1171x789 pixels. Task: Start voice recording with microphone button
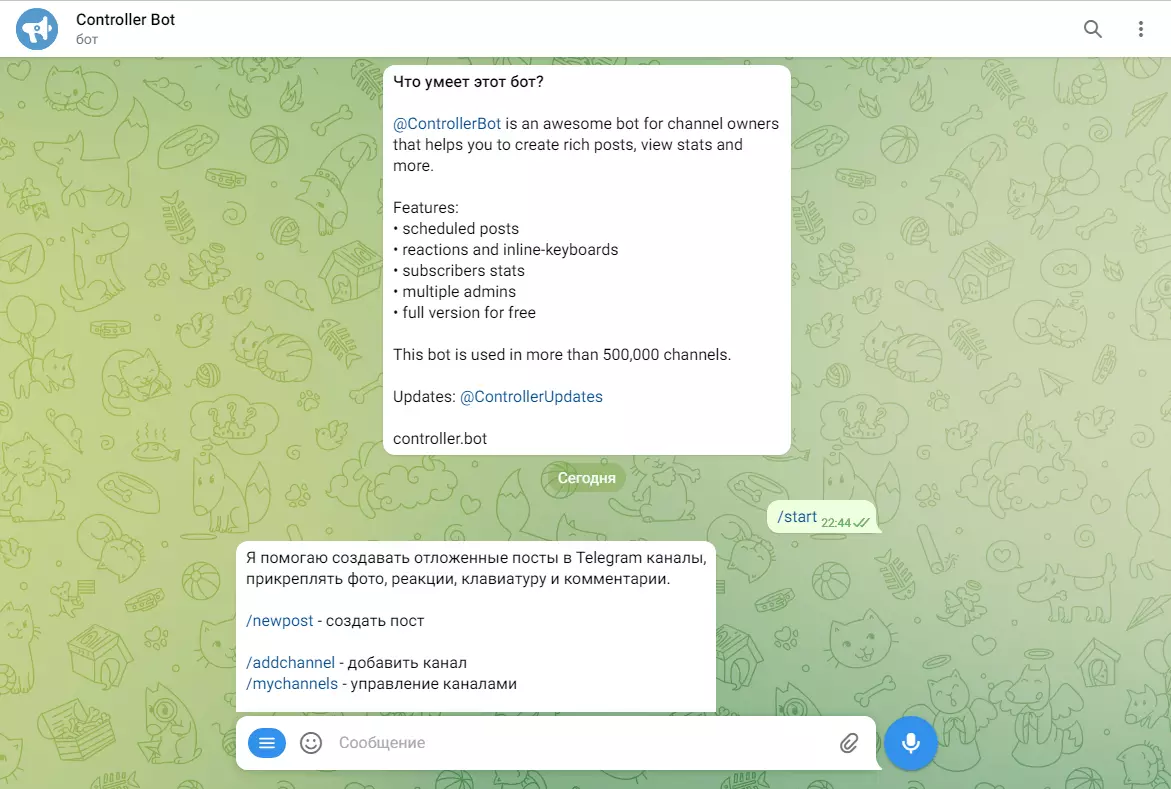point(910,743)
